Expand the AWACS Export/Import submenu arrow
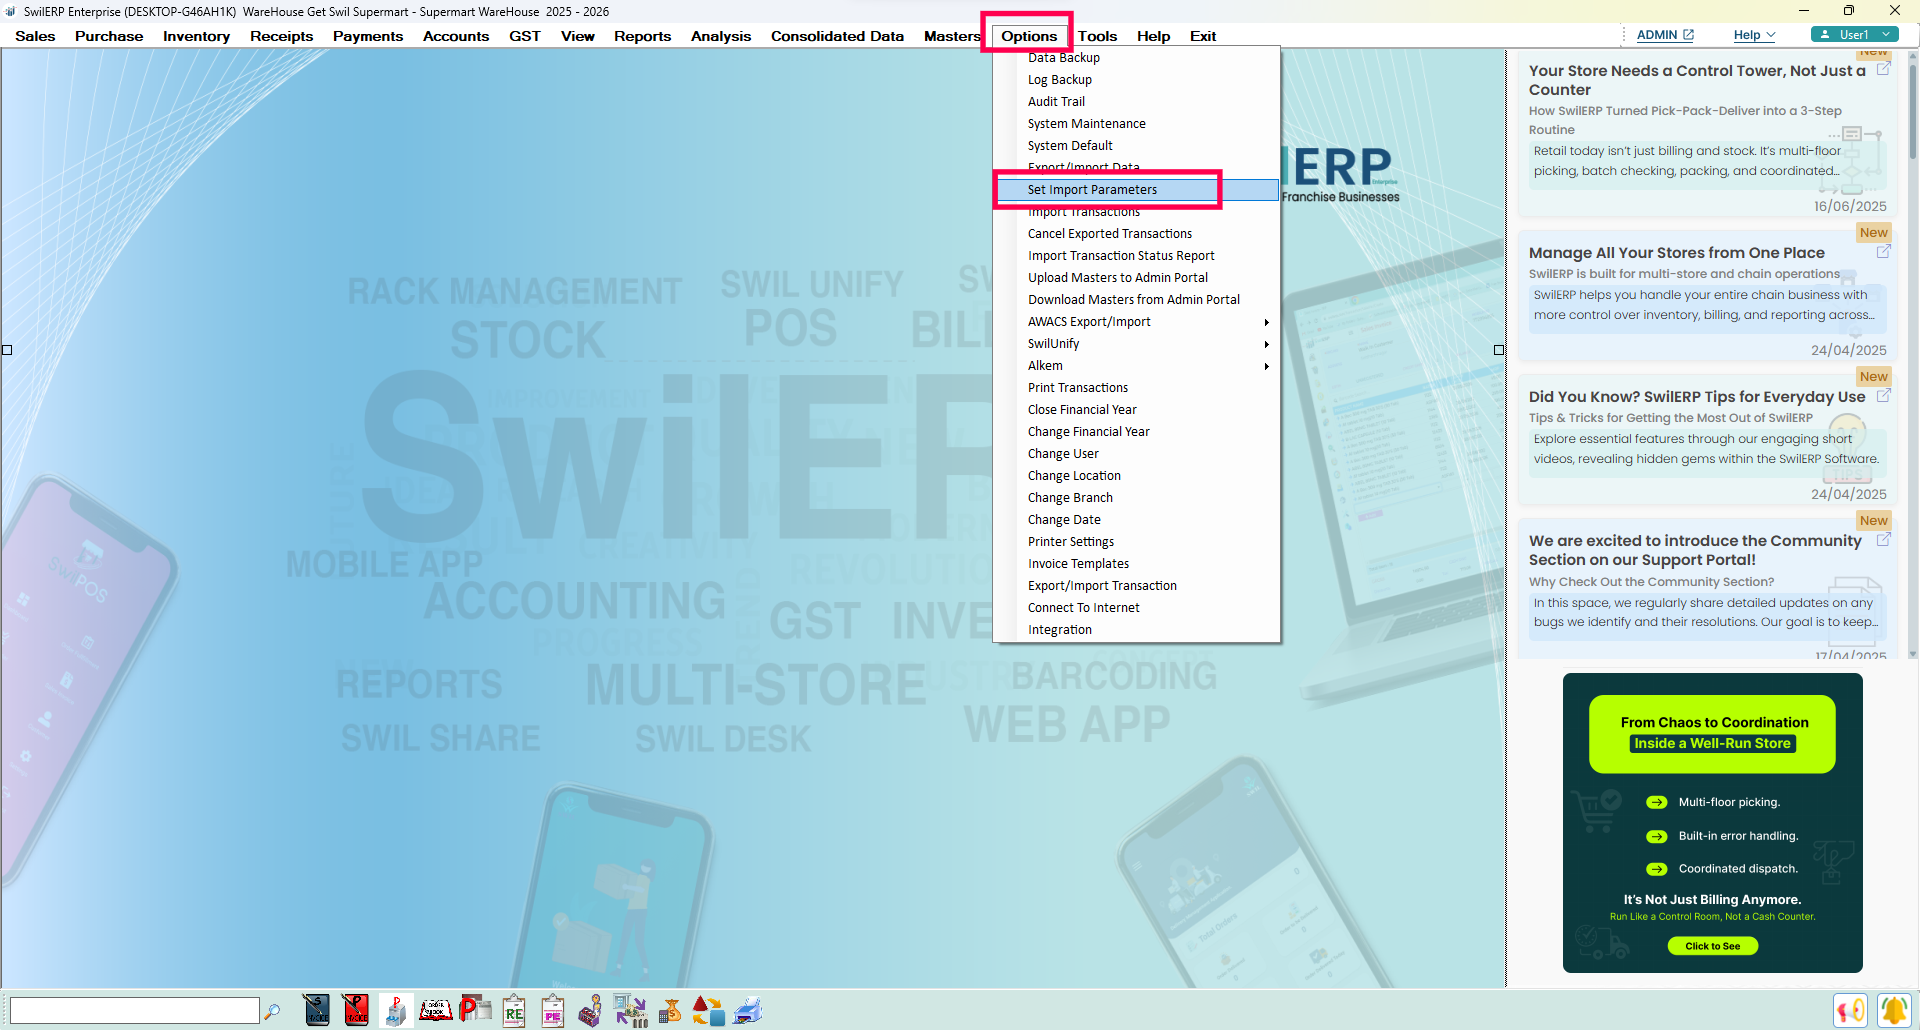The image size is (1920, 1030). (x=1266, y=322)
